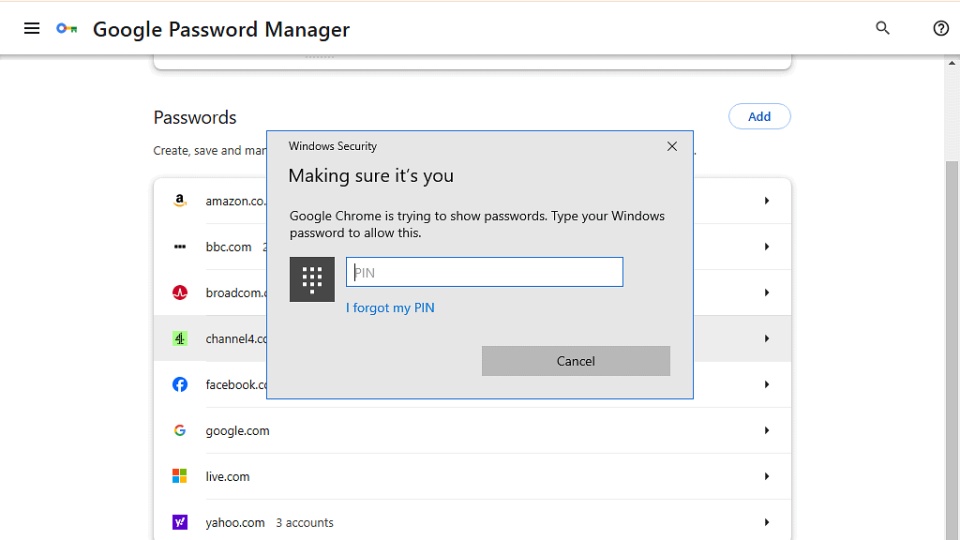
Task: Click the Google Password Manager key logo
Action: (x=67, y=28)
